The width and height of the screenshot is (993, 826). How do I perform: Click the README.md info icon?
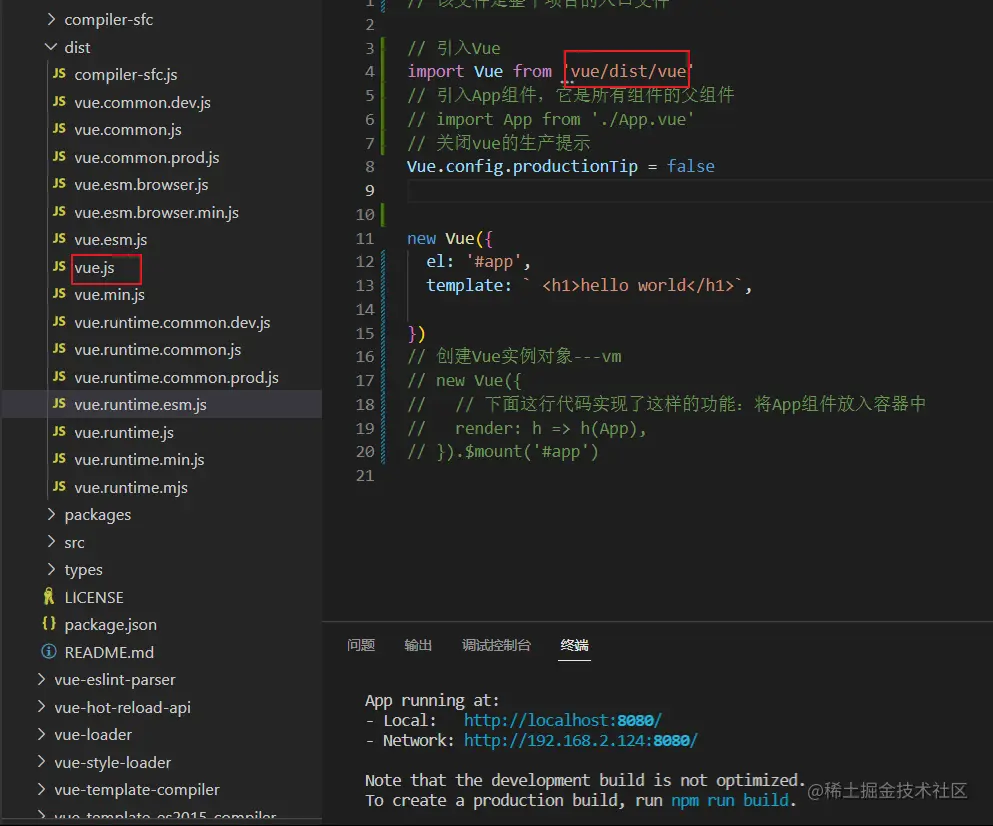coord(49,652)
